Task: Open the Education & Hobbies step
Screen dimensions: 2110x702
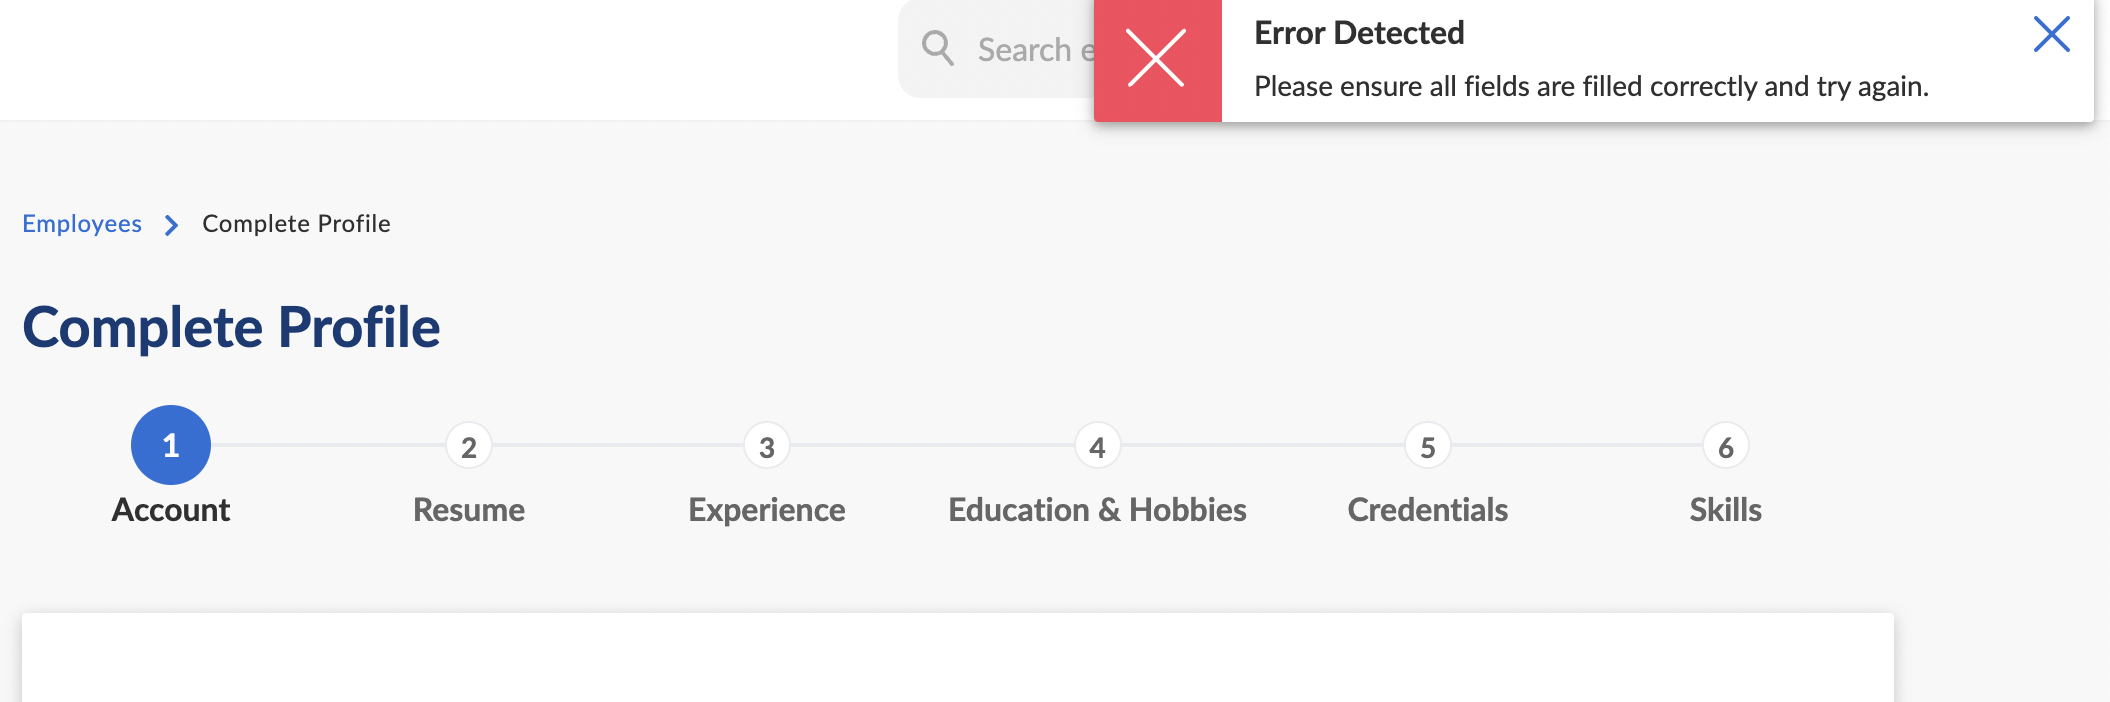Action: pyautogui.click(x=1097, y=510)
